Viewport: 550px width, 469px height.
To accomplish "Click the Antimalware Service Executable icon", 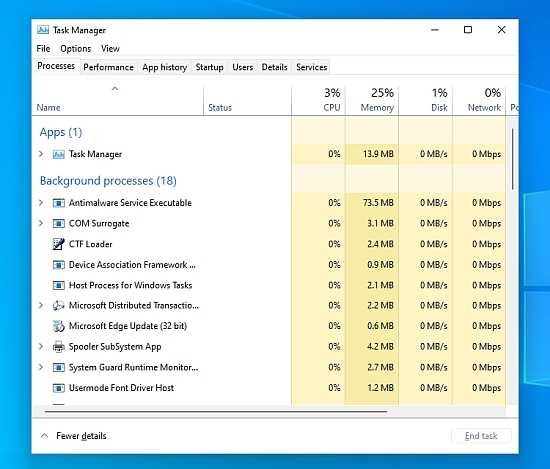I will (x=58, y=203).
